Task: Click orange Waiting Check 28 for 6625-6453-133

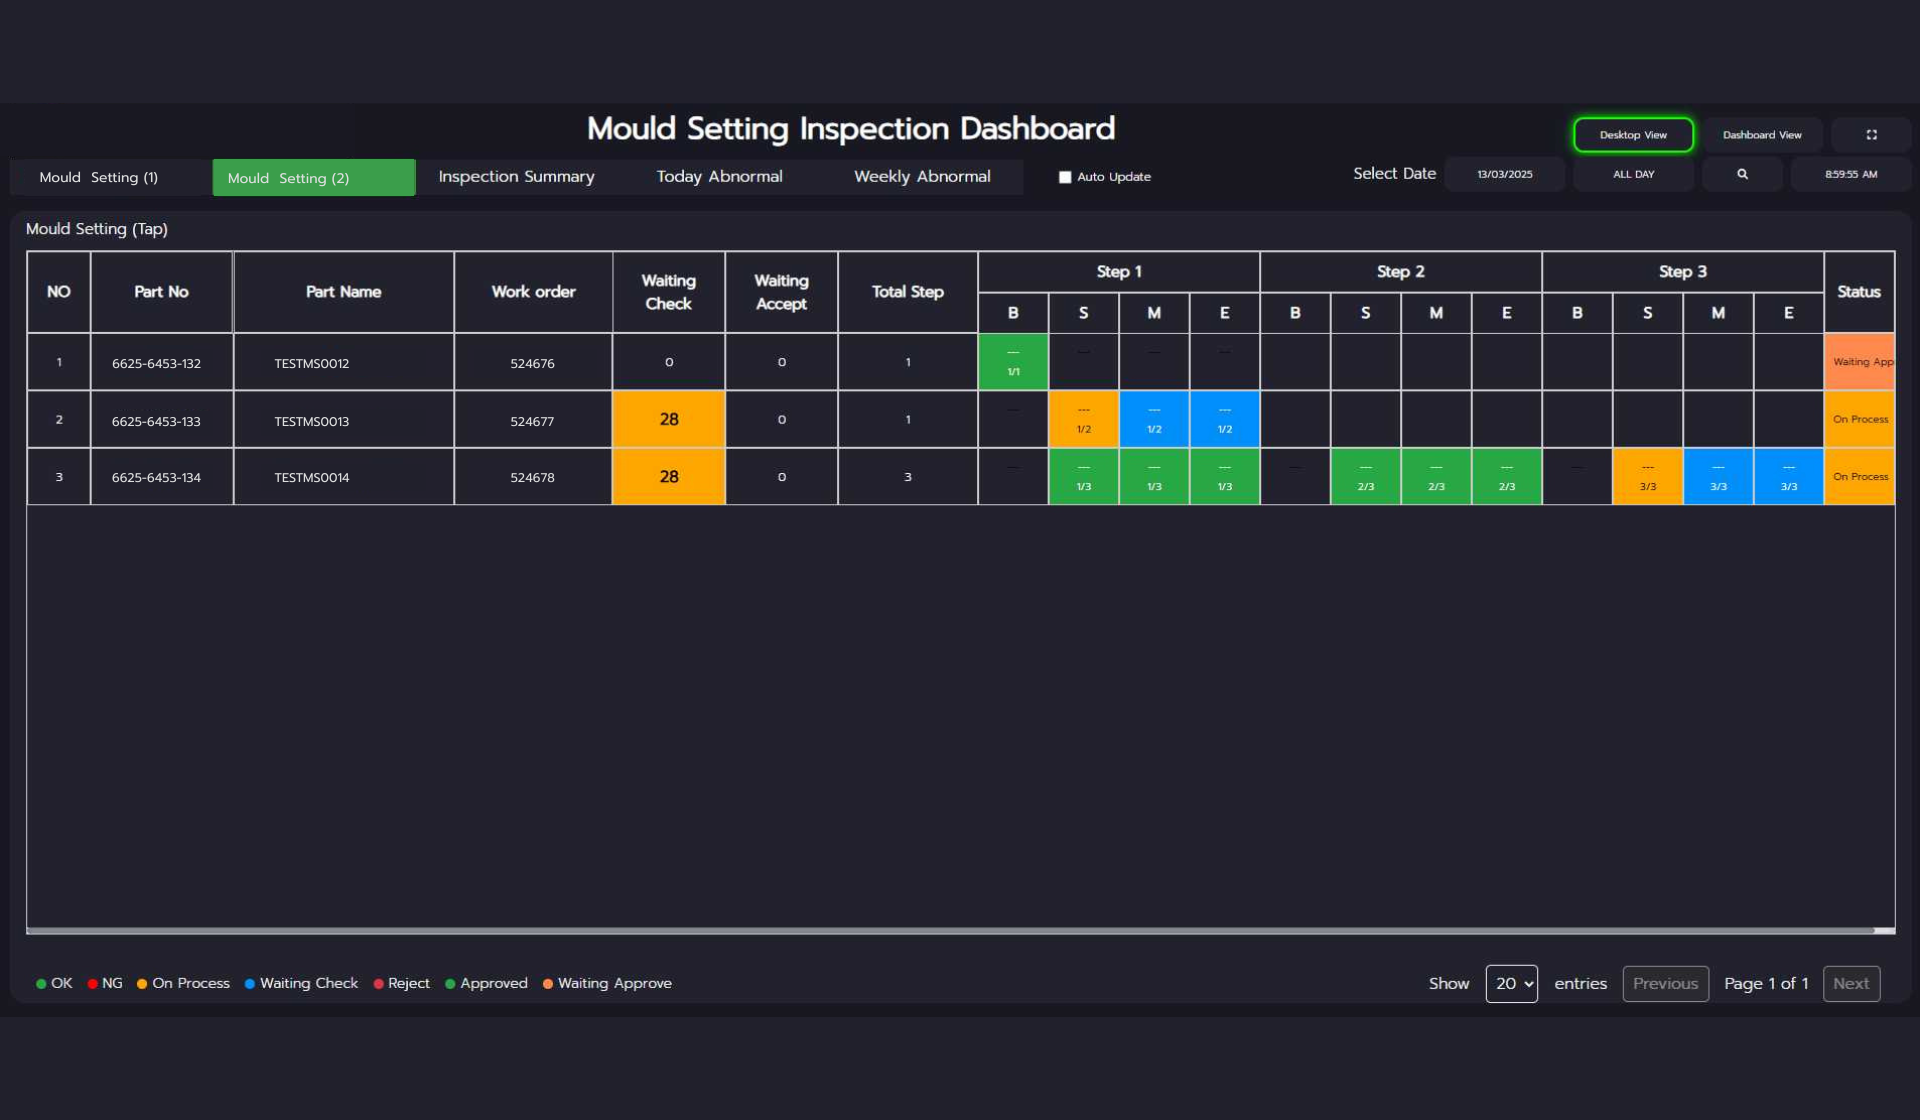Action: click(x=668, y=419)
